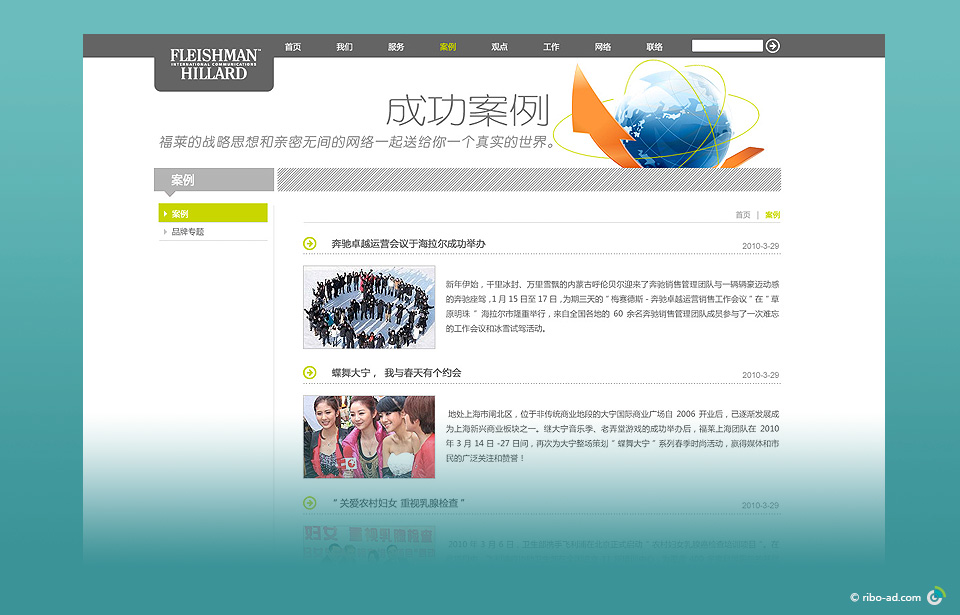Click arrow icon beside 蝶舞大宁 title

(x=310, y=372)
